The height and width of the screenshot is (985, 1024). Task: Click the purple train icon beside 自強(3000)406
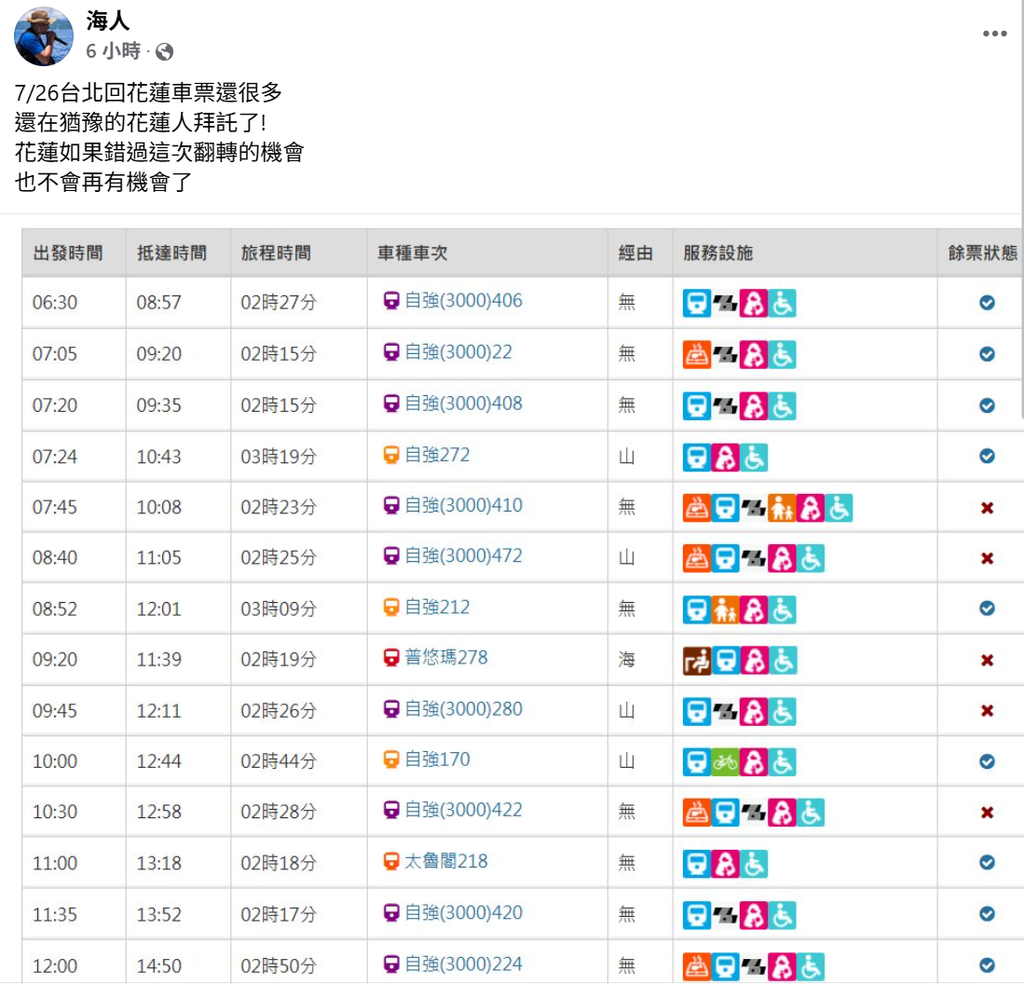click(391, 301)
